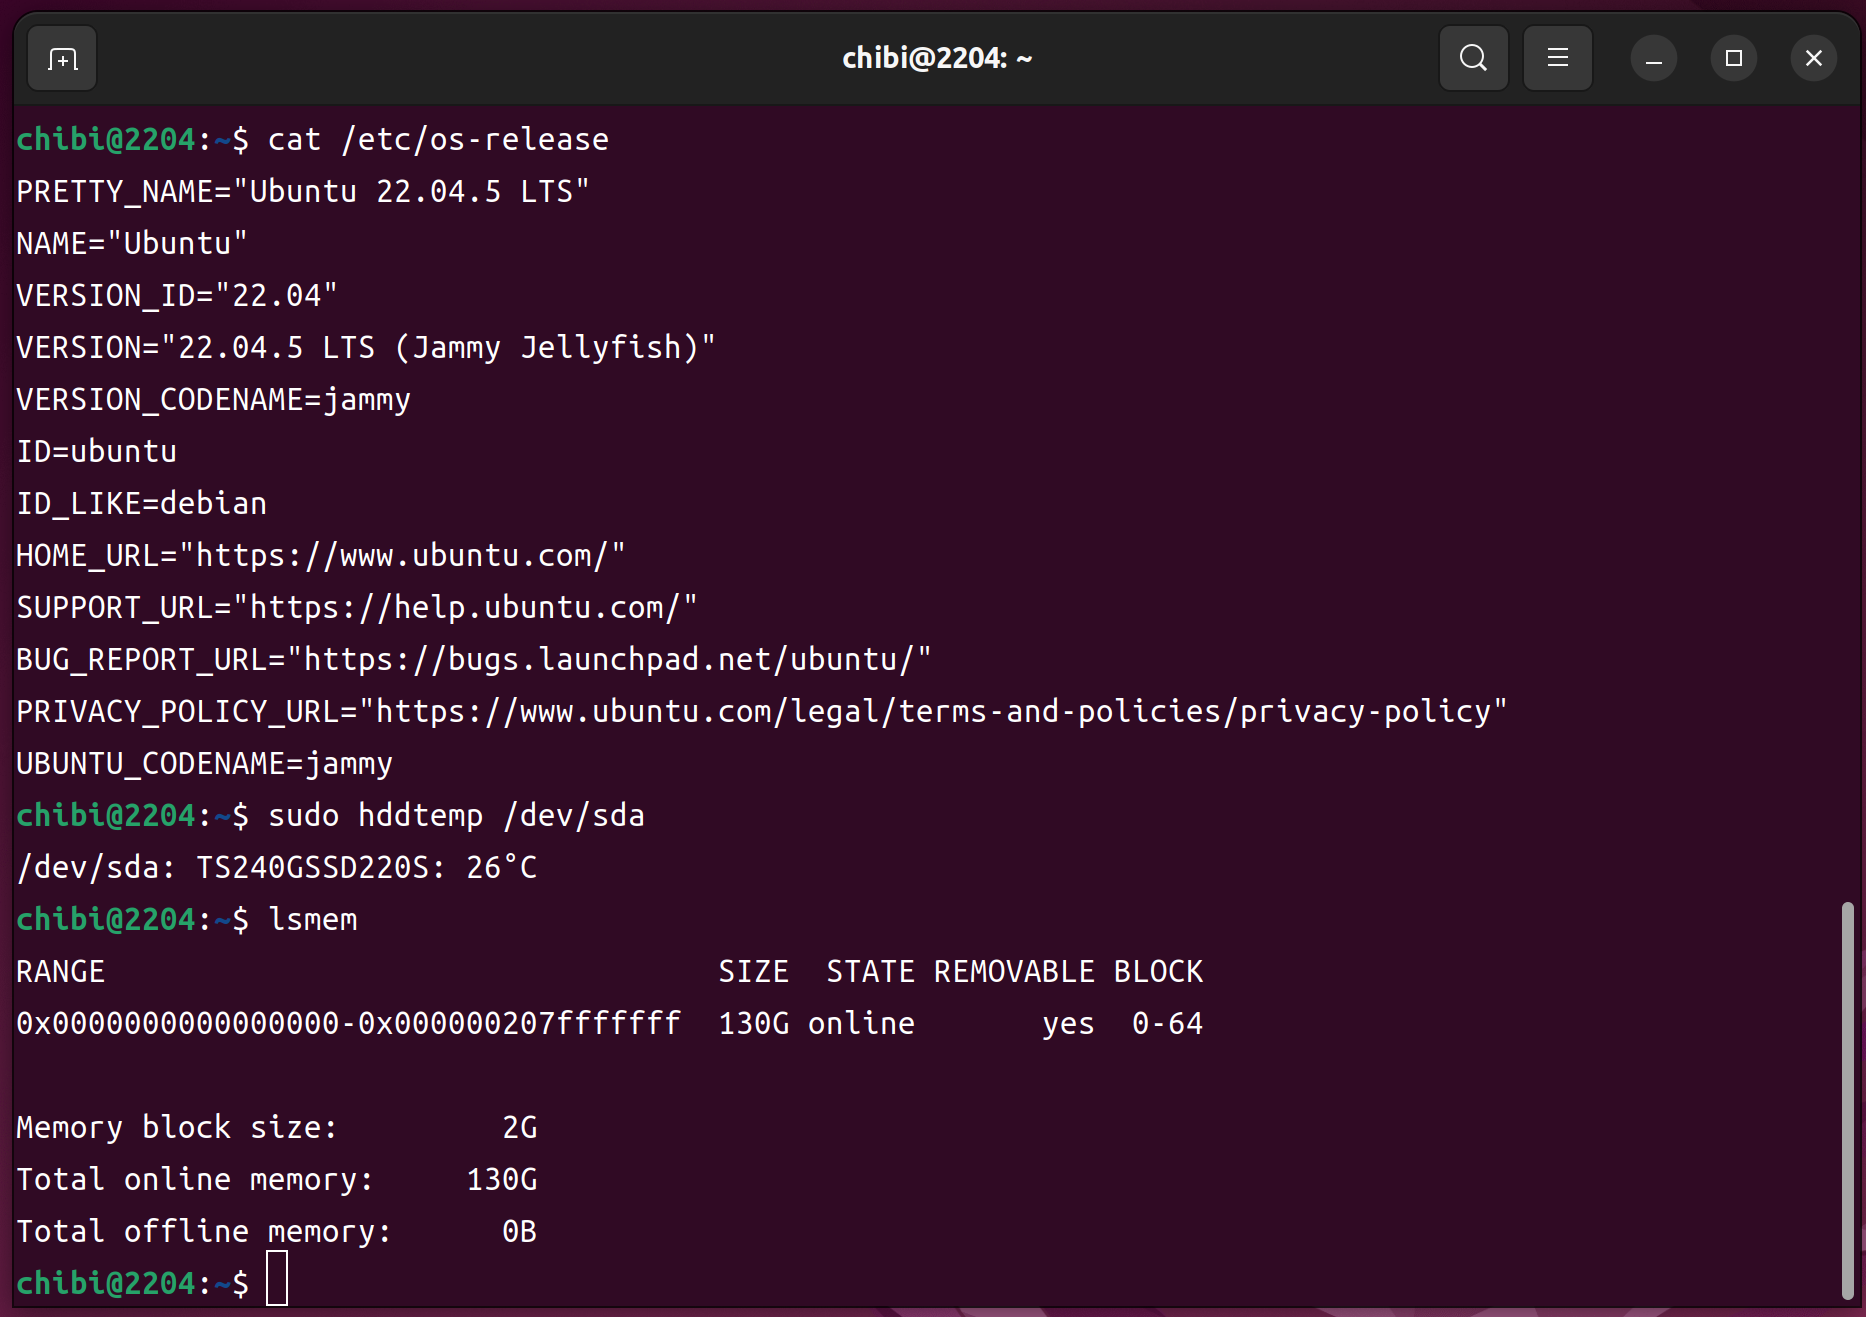Close the terminal window
The height and width of the screenshot is (1317, 1866).
[x=1813, y=59]
